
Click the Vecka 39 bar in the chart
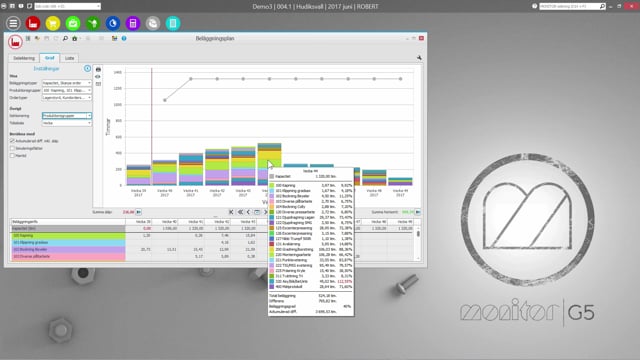[x=139, y=175]
